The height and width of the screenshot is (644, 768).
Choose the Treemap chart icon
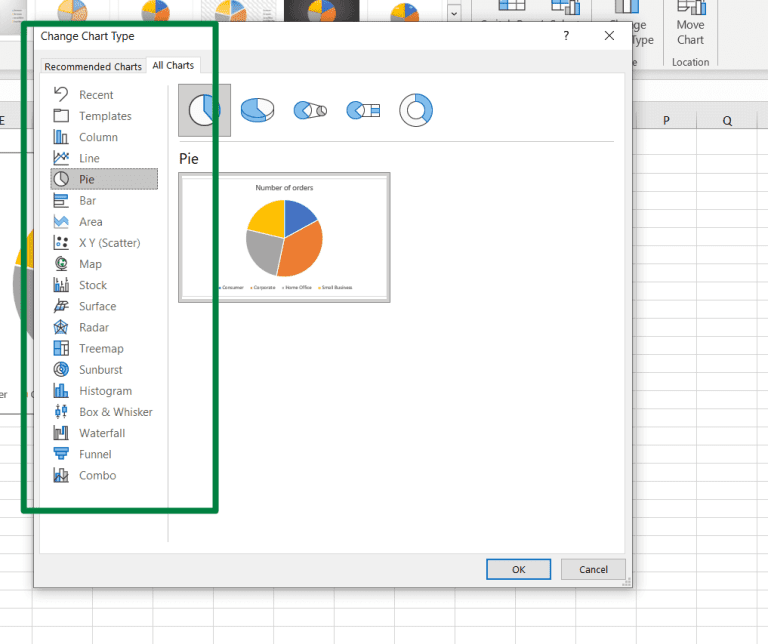point(61,348)
